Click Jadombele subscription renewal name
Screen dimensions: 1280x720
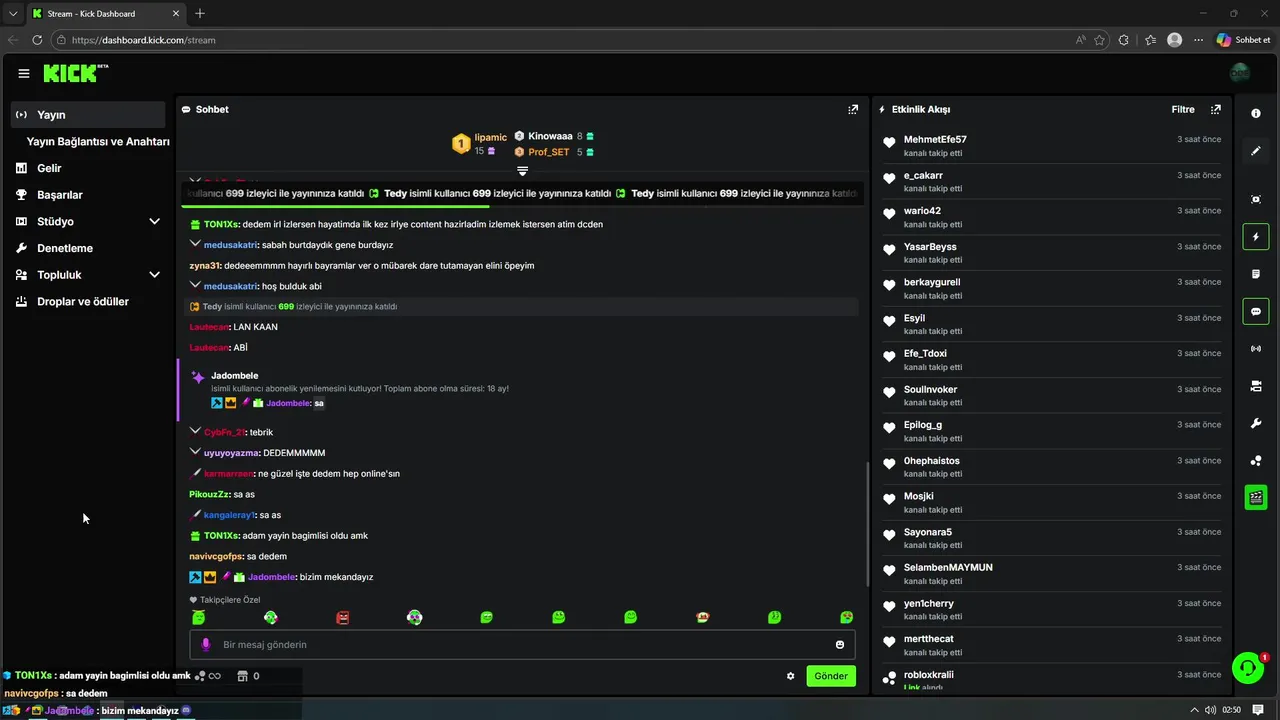click(235, 375)
